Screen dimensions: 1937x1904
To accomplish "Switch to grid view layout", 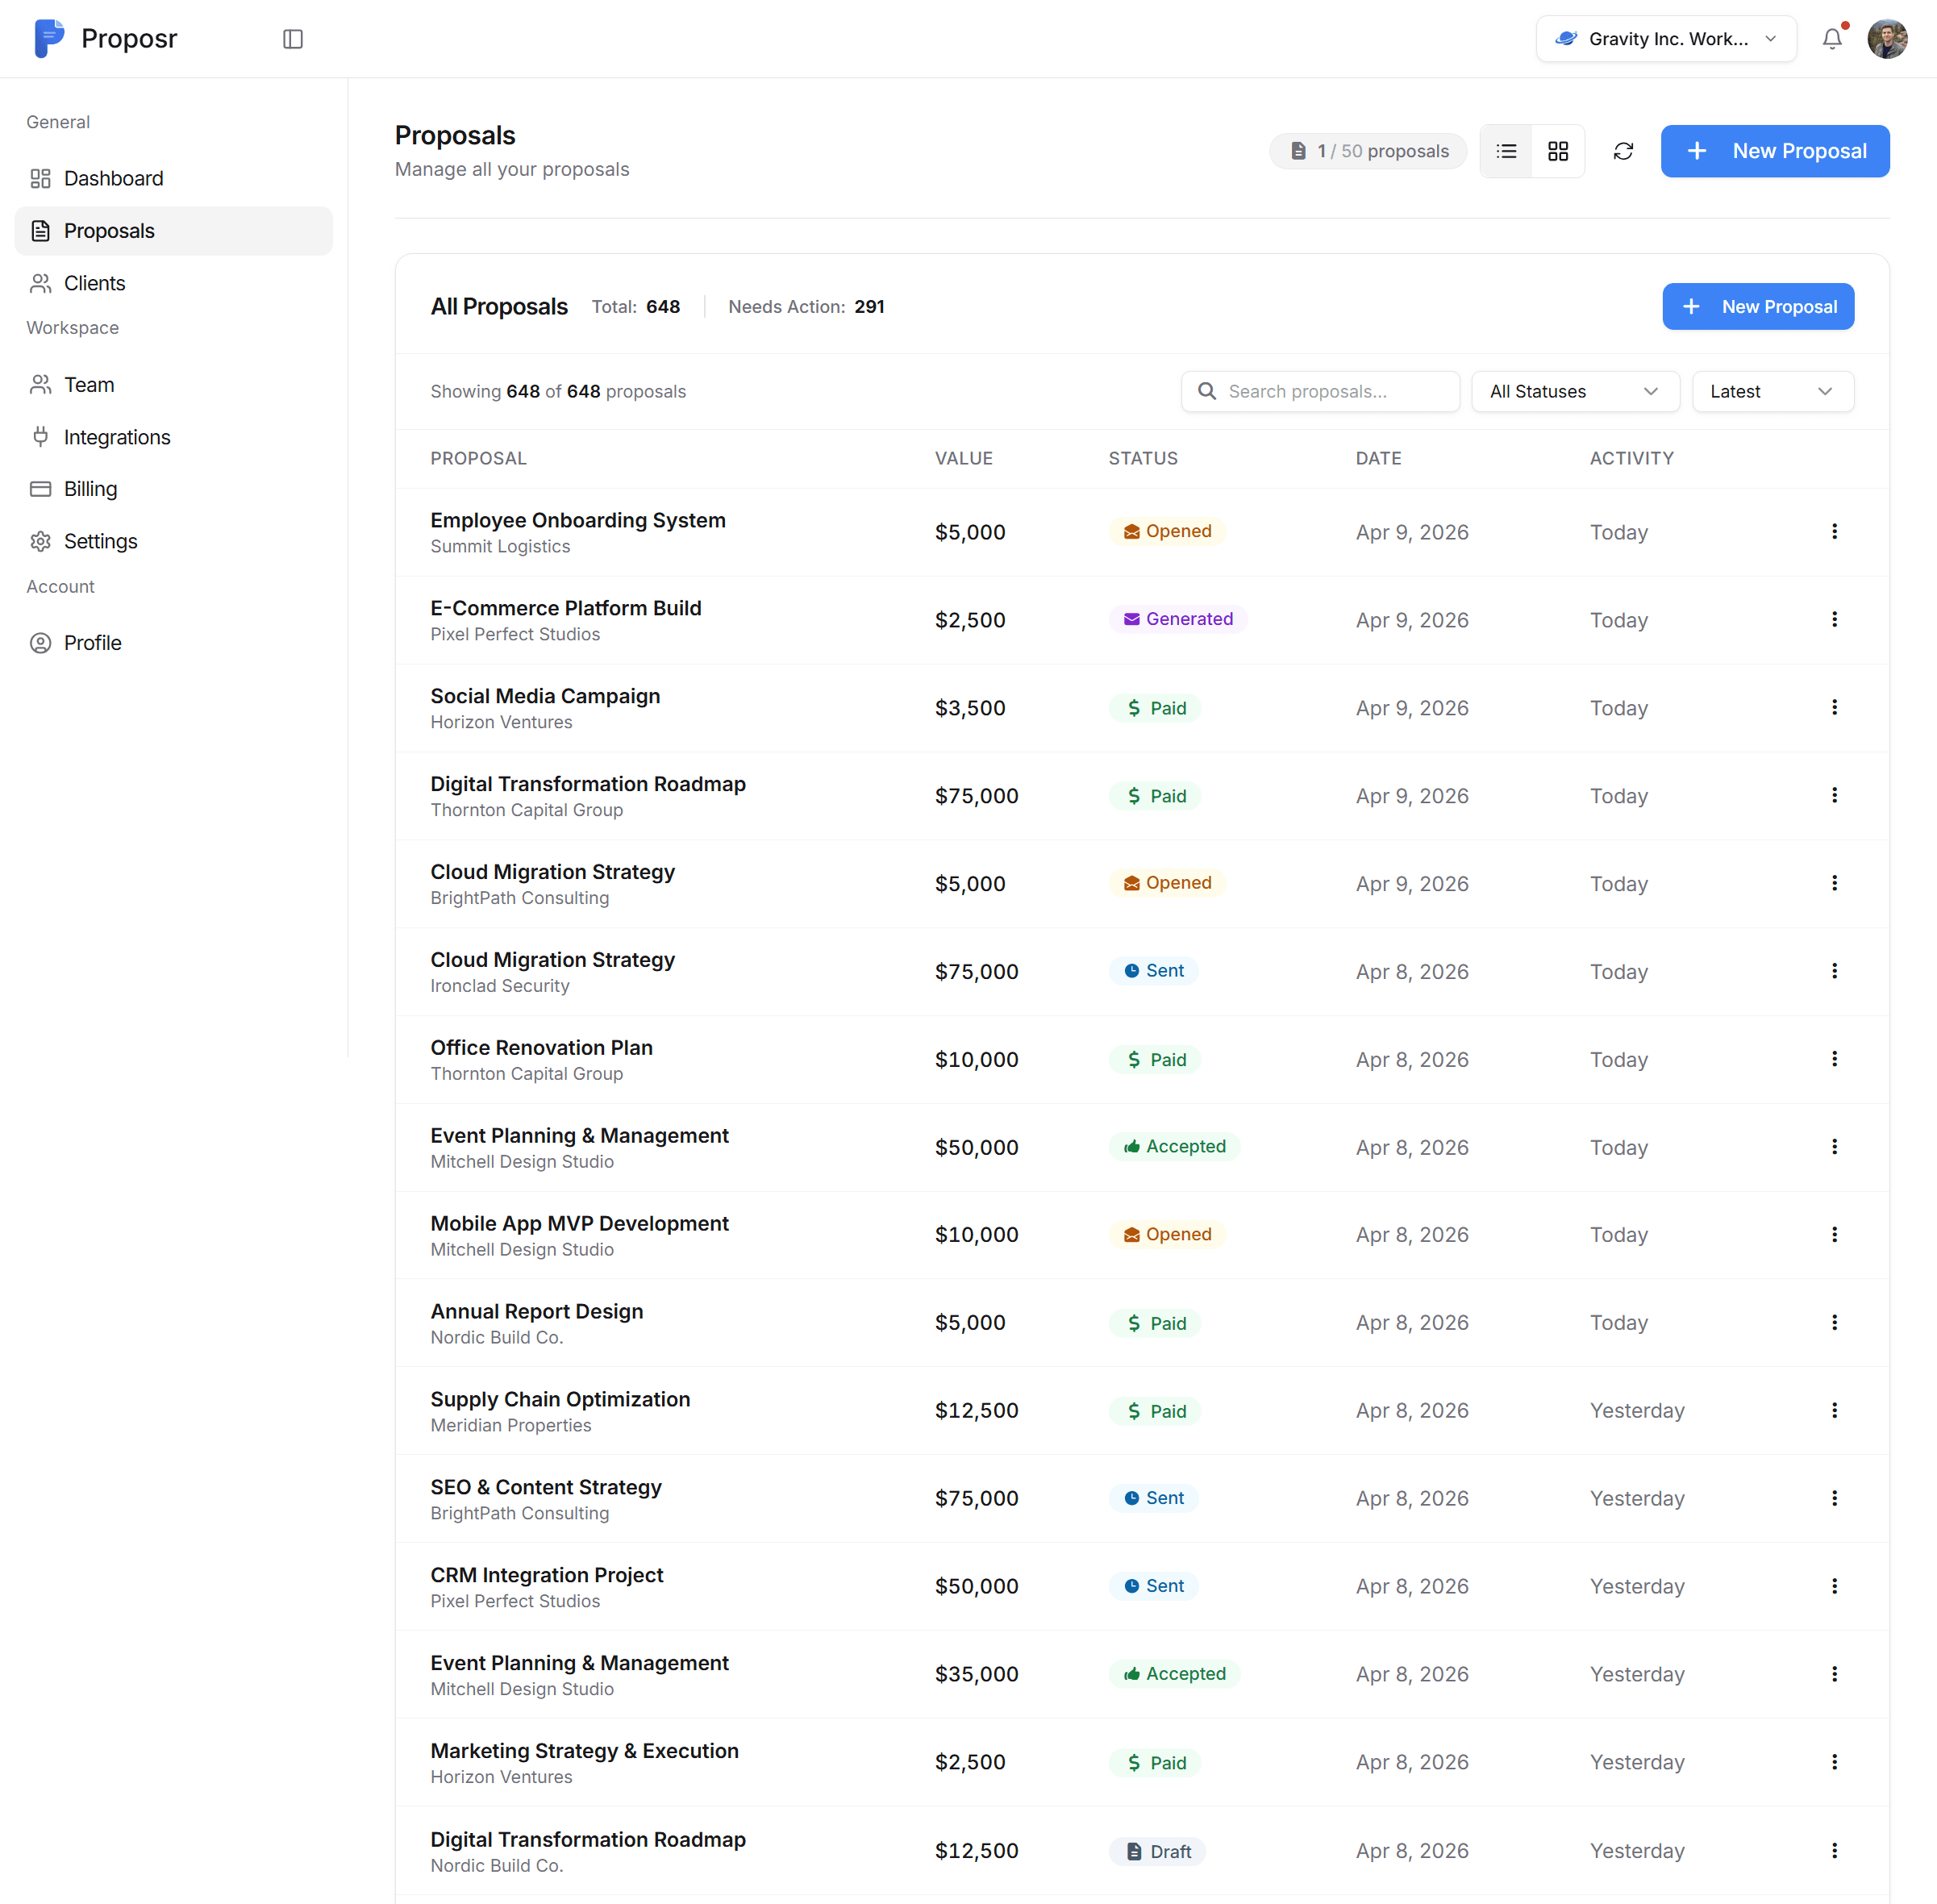I will click(1557, 151).
